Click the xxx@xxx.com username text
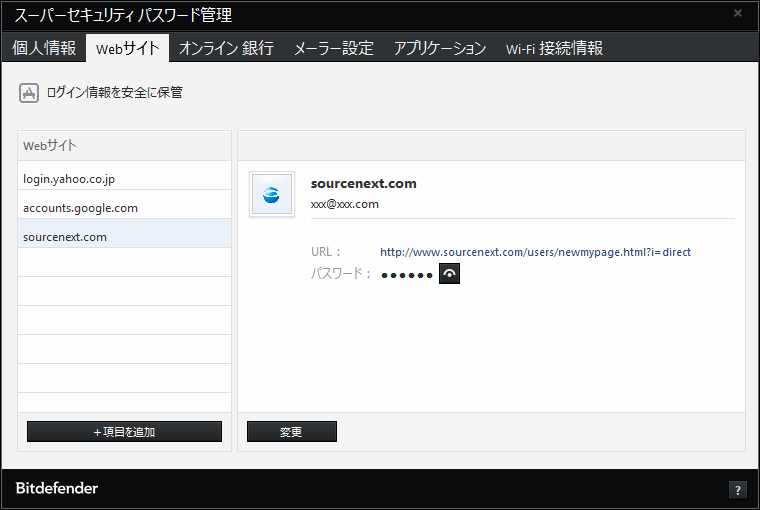Viewport: 760px width, 510px height. (345, 204)
